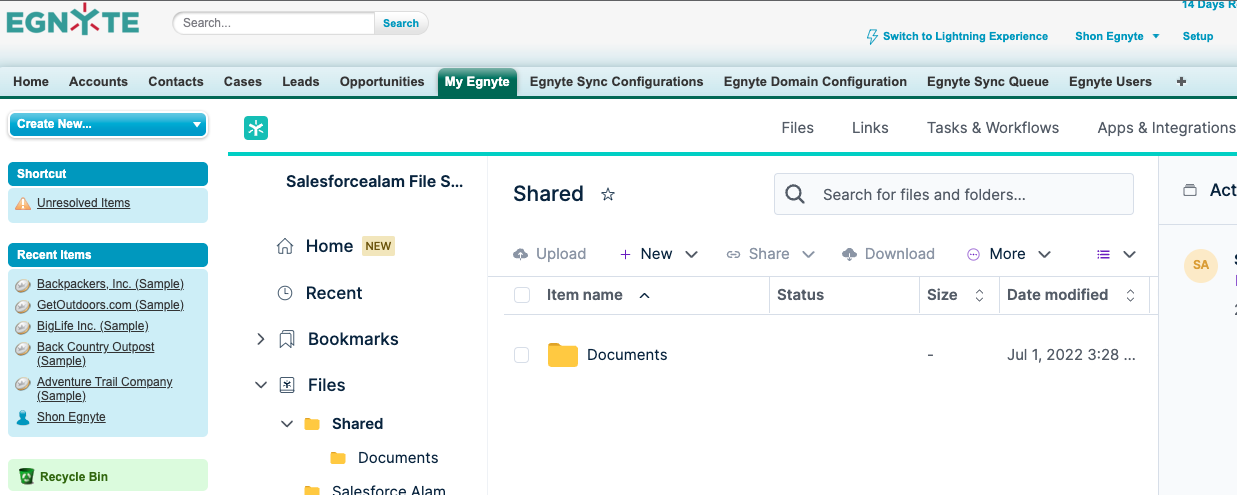1237x495 pixels.
Task: Open Back Country Outpost (Sample) link
Action: 96,354
